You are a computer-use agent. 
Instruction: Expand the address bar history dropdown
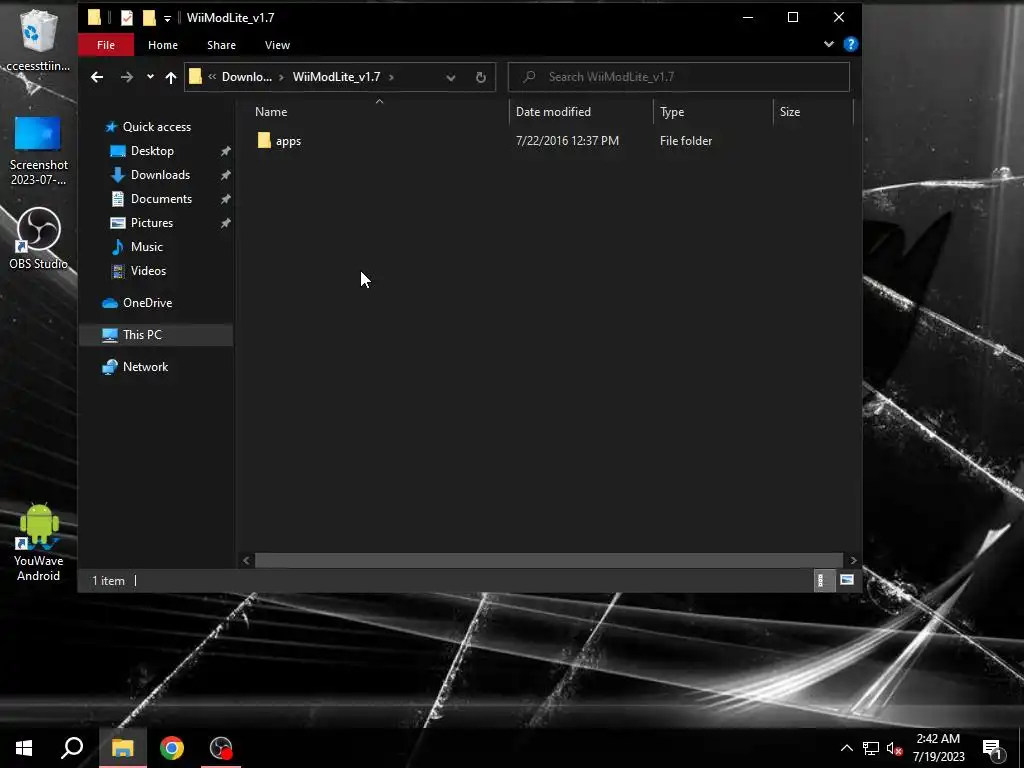point(451,77)
